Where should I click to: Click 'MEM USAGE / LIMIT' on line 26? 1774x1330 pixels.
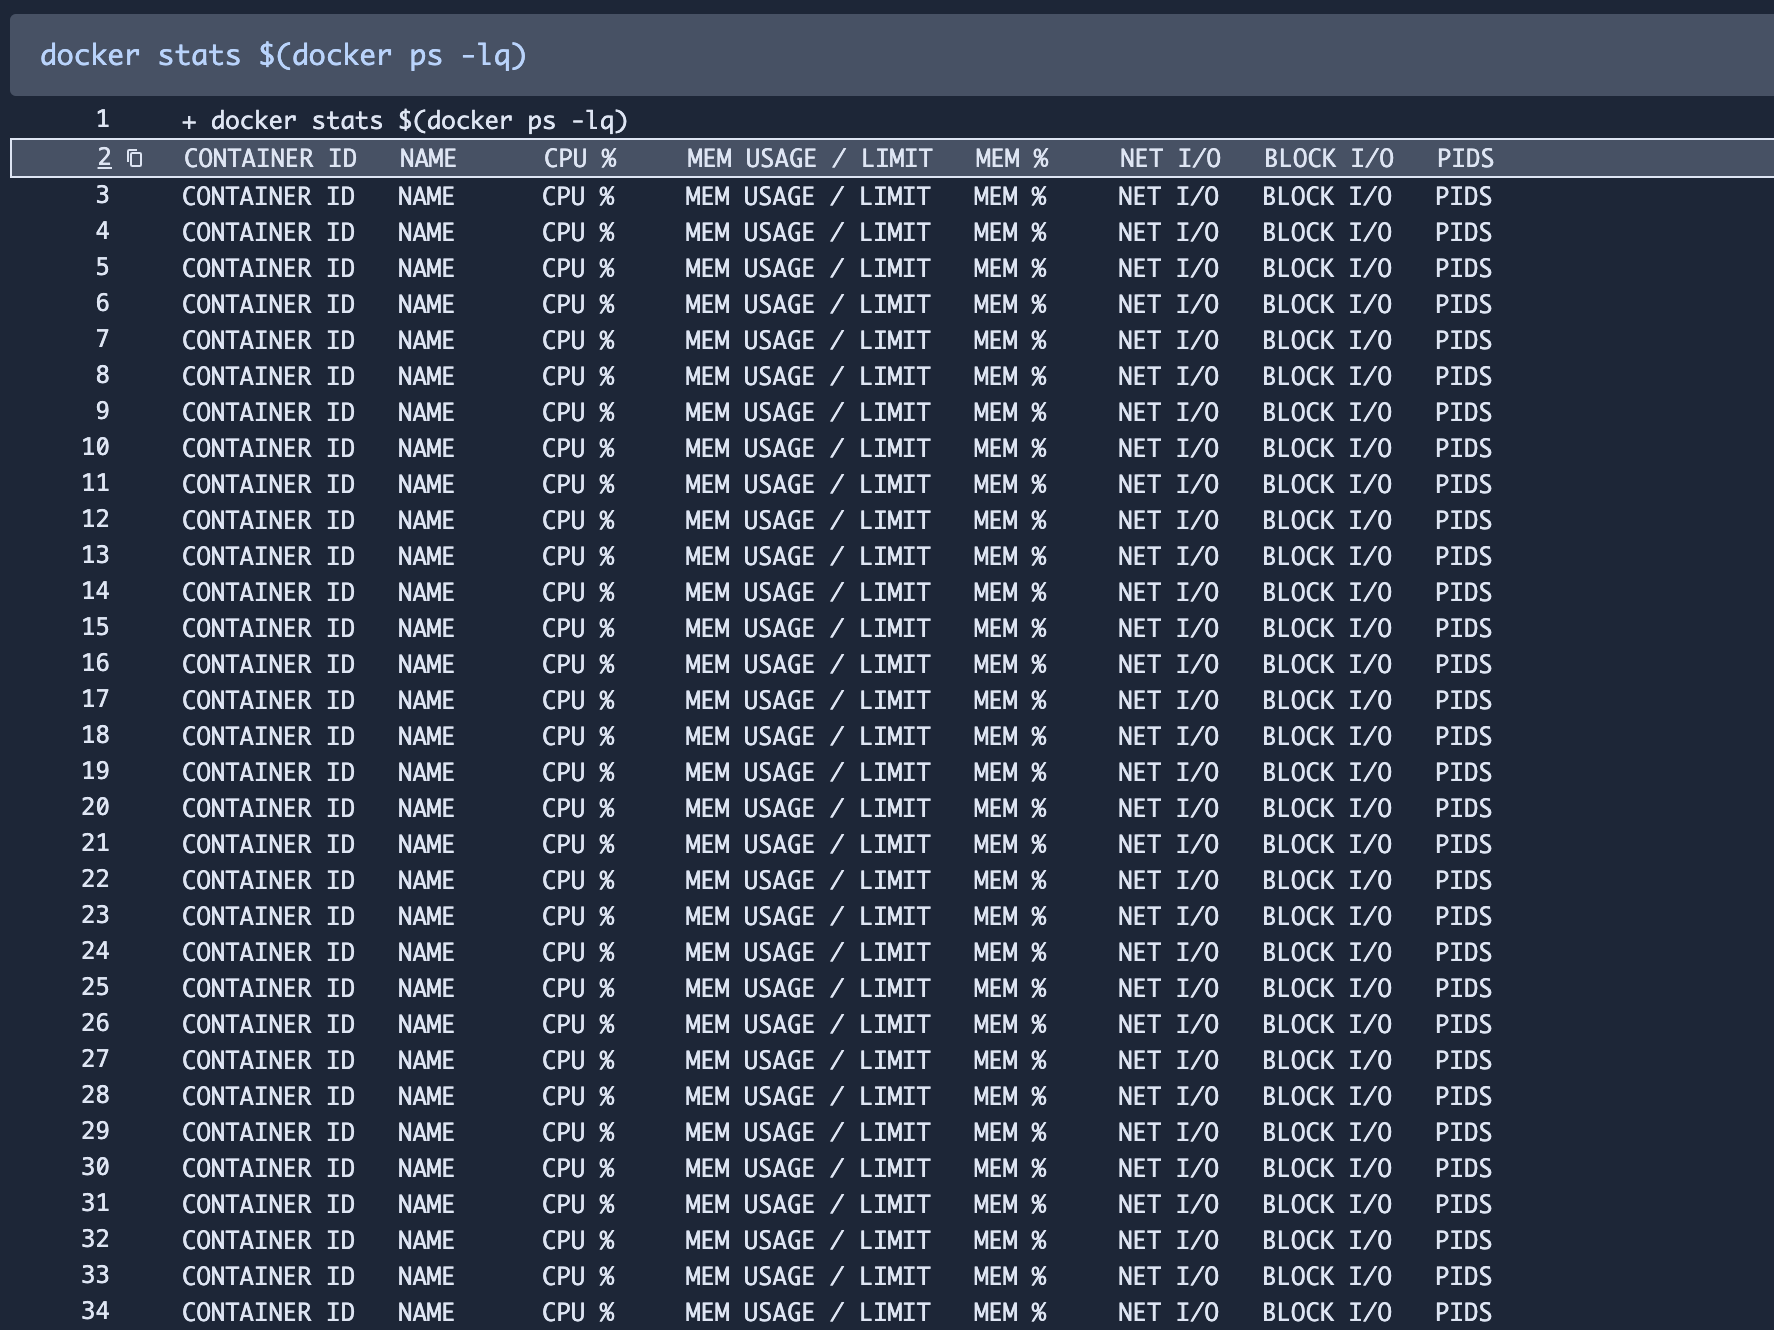(808, 1024)
